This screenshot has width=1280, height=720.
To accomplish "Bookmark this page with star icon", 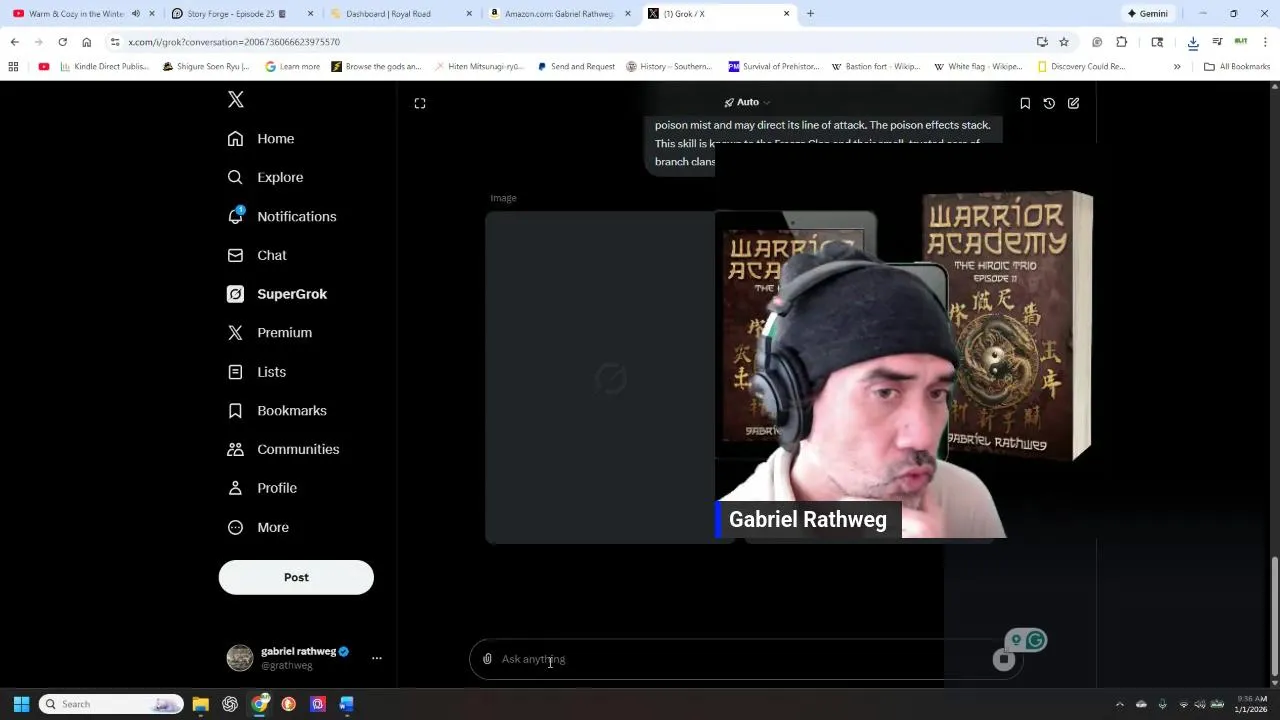I will pyautogui.click(x=1064, y=42).
